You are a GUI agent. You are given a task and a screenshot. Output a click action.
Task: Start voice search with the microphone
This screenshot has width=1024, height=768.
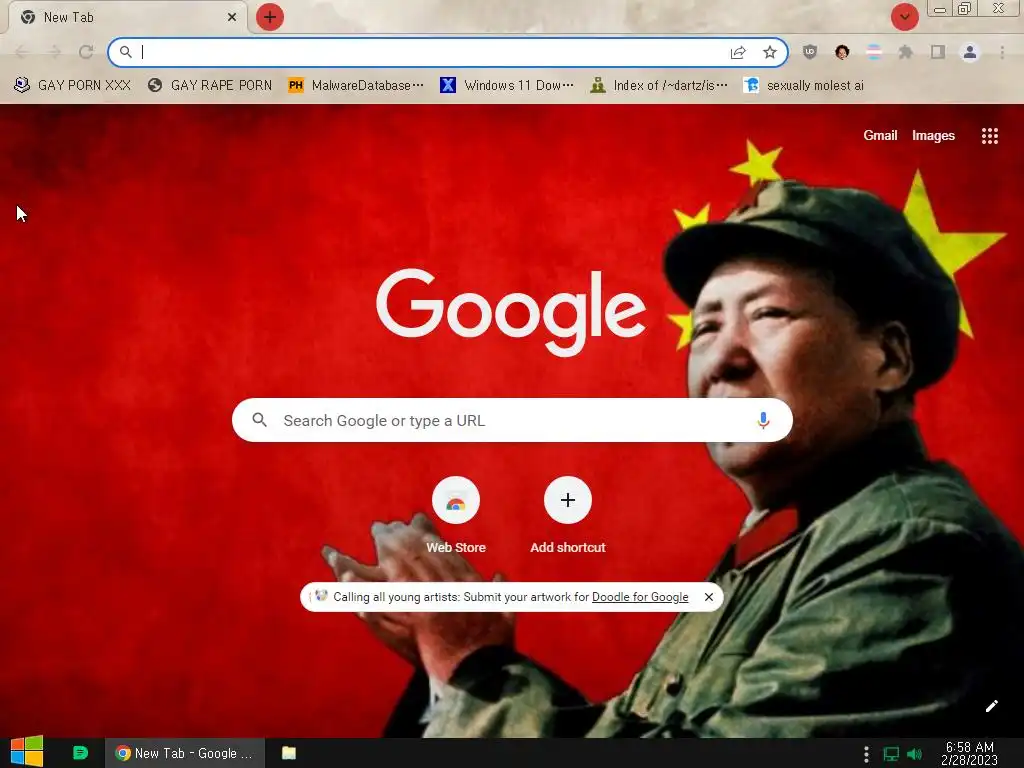pyautogui.click(x=763, y=420)
